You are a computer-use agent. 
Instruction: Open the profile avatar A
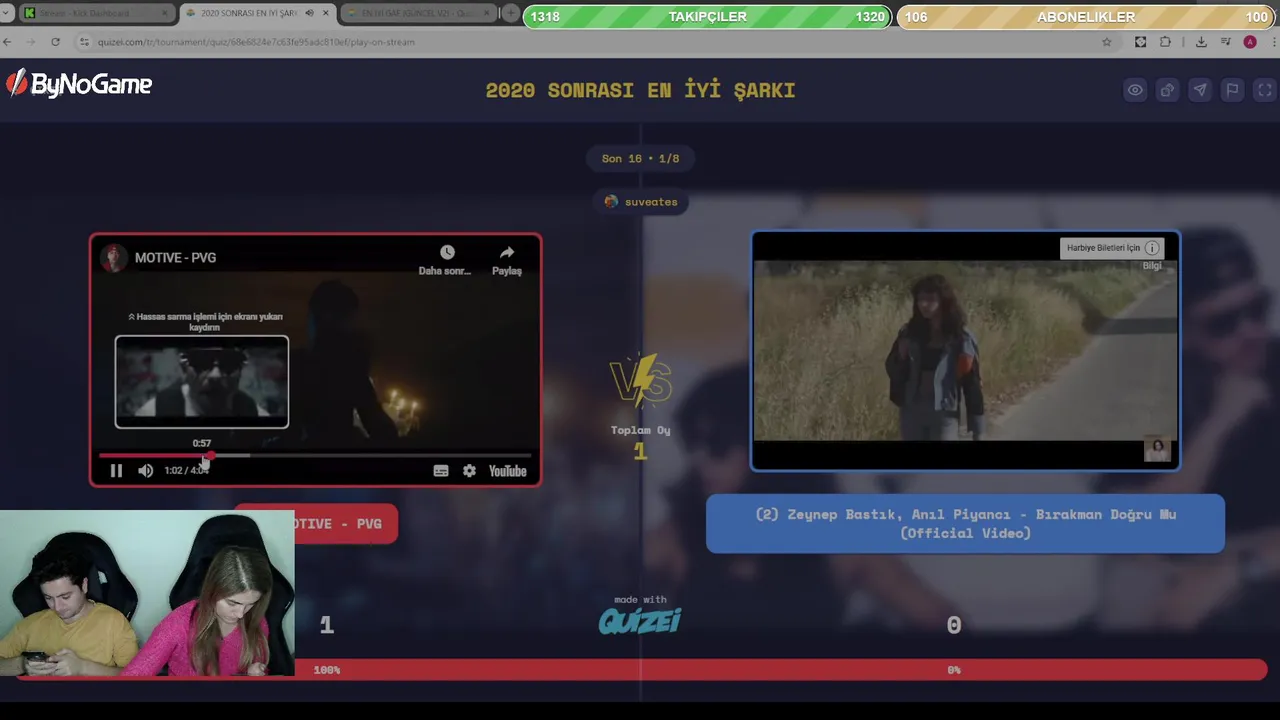1250,42
